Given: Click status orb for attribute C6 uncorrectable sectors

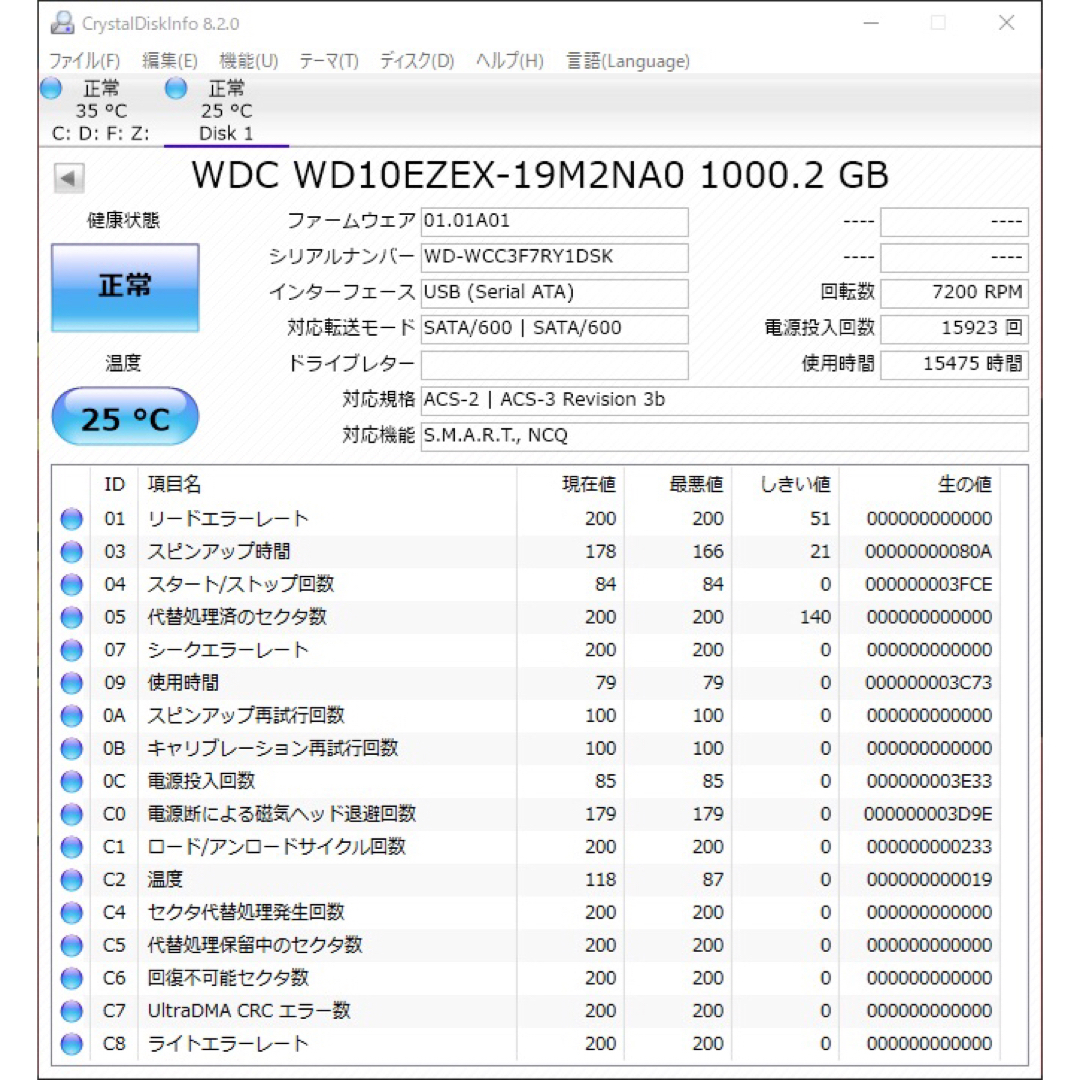Looking at the screenshot, I should [x=72, y=979].
